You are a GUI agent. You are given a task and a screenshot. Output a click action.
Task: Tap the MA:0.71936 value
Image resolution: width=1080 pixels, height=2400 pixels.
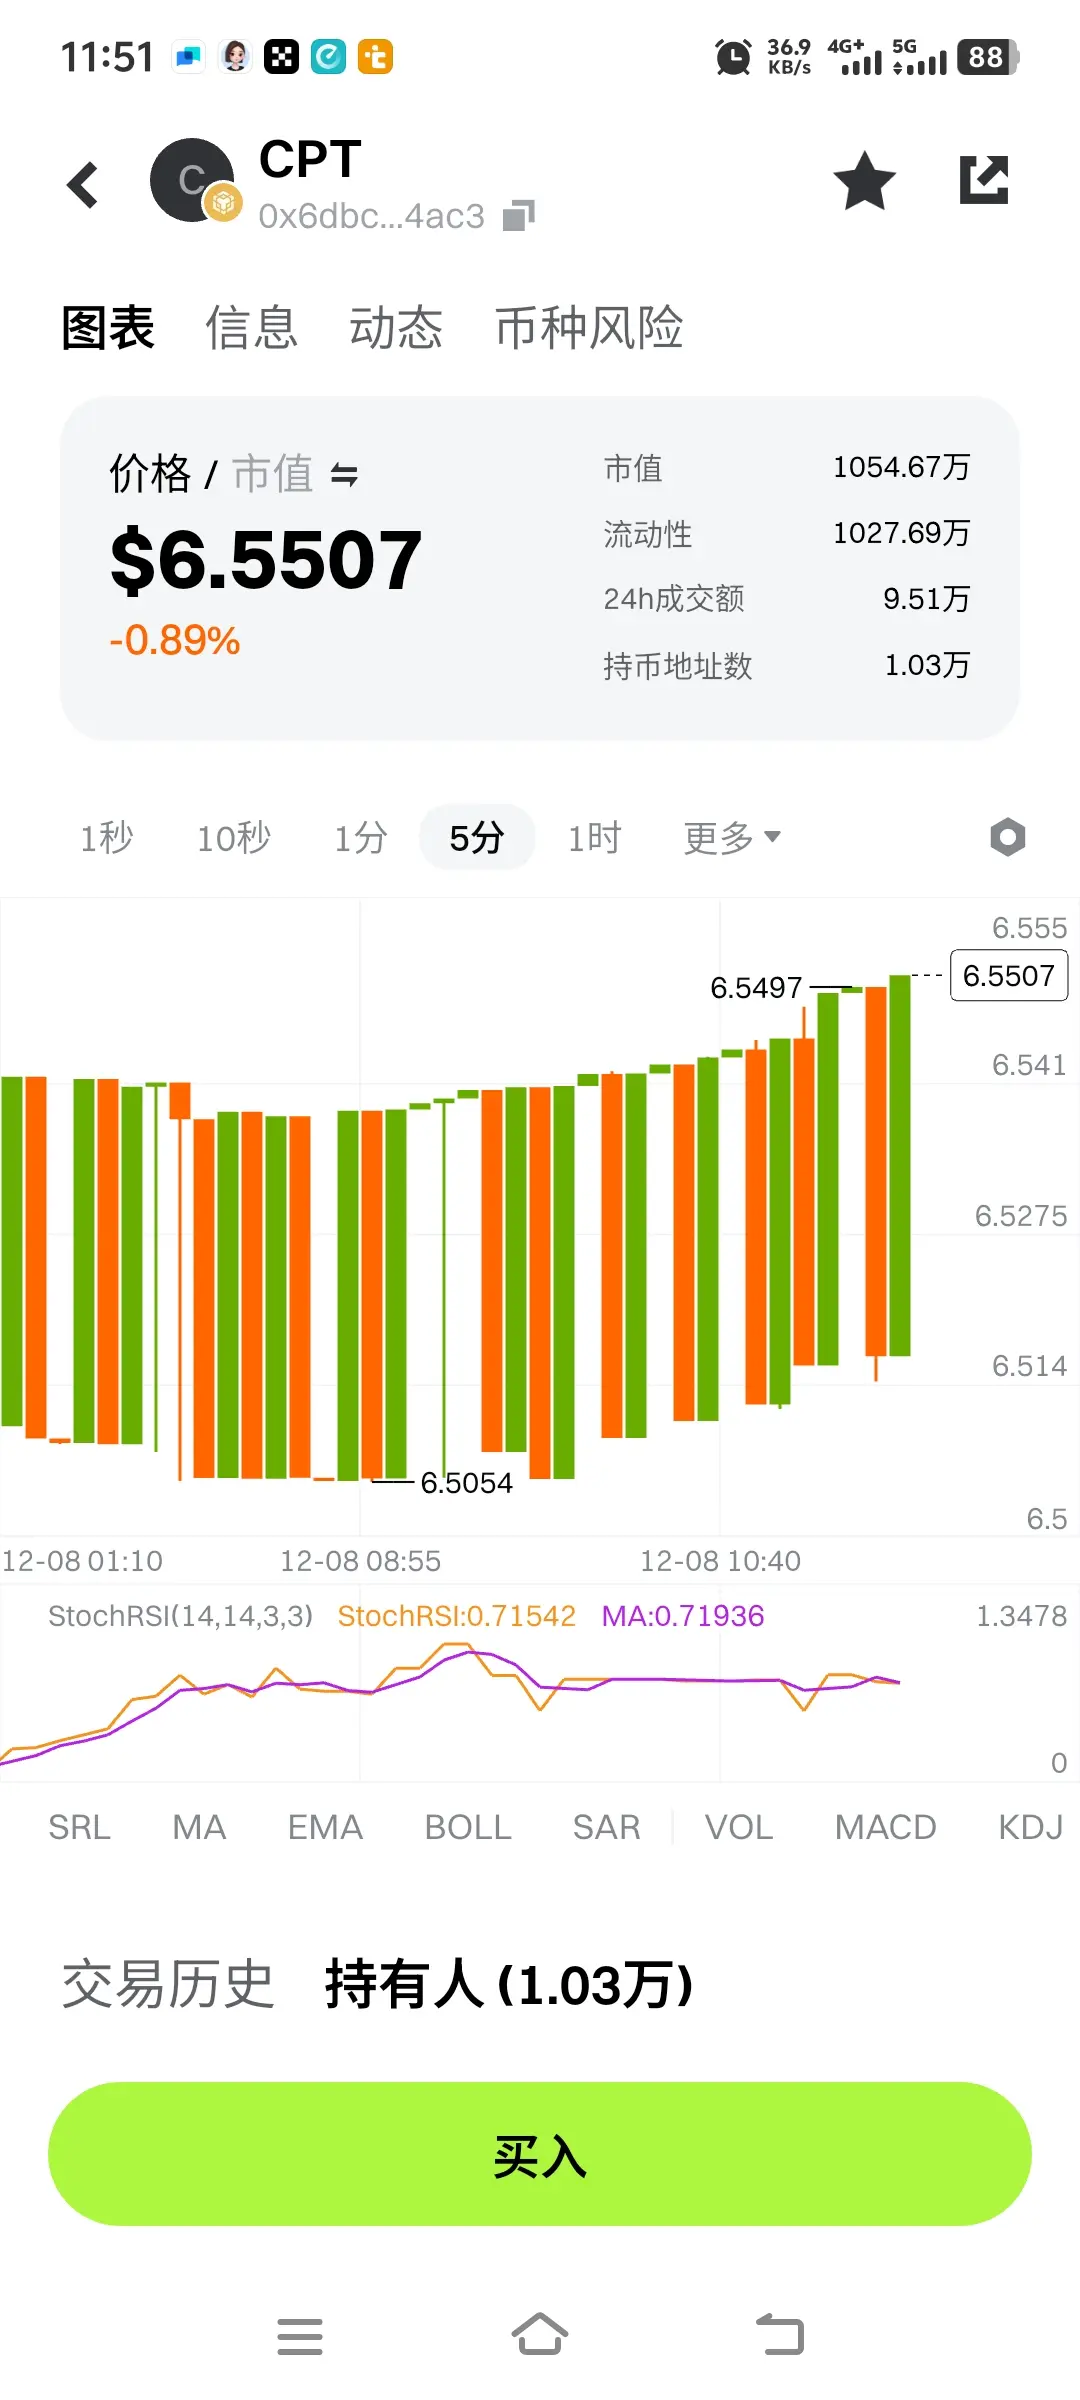683,1616
